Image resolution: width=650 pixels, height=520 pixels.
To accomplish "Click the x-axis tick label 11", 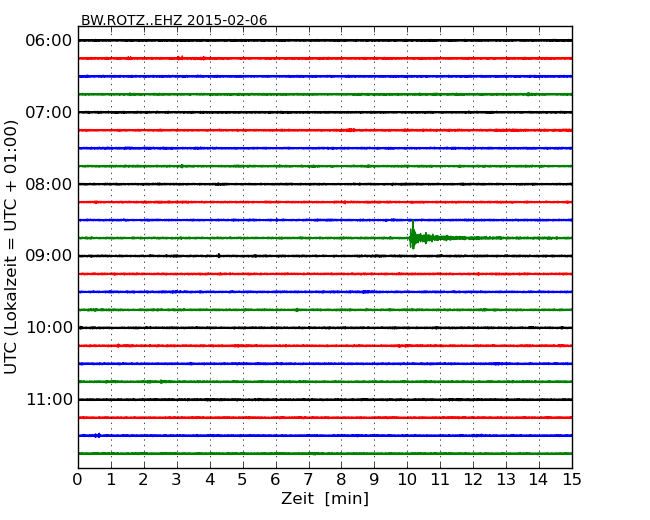I will [440, 479].
